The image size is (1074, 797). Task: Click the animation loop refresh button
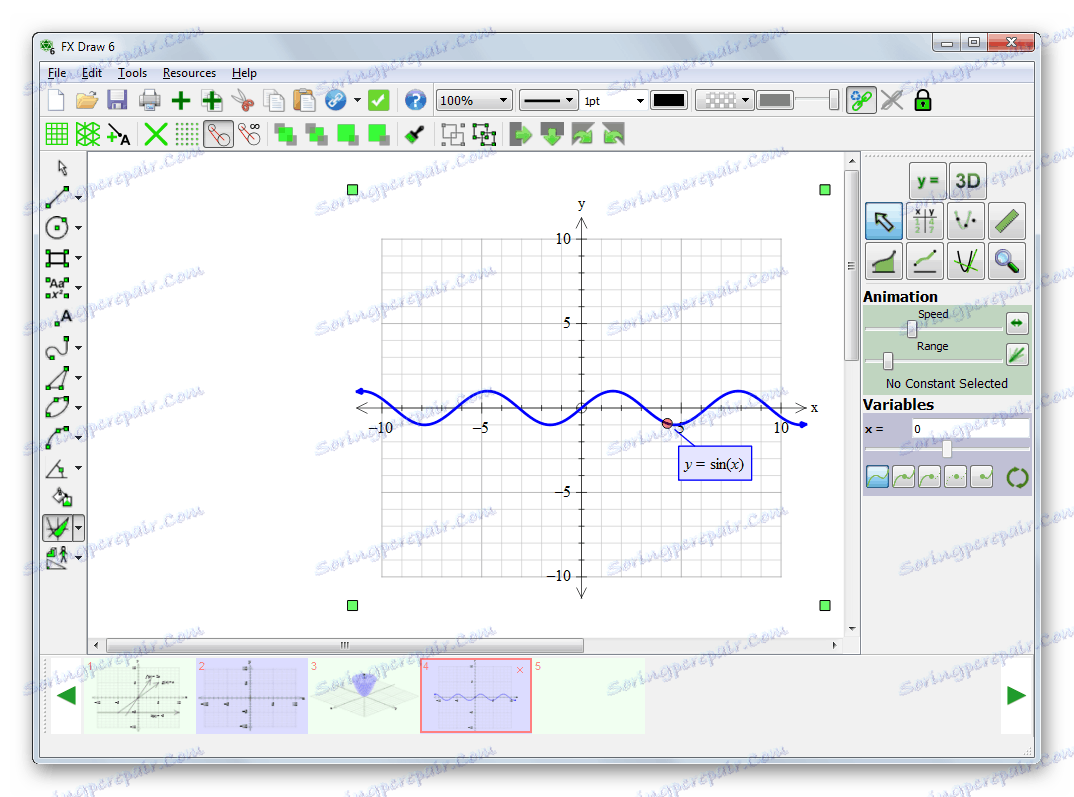click(1017, 477)
